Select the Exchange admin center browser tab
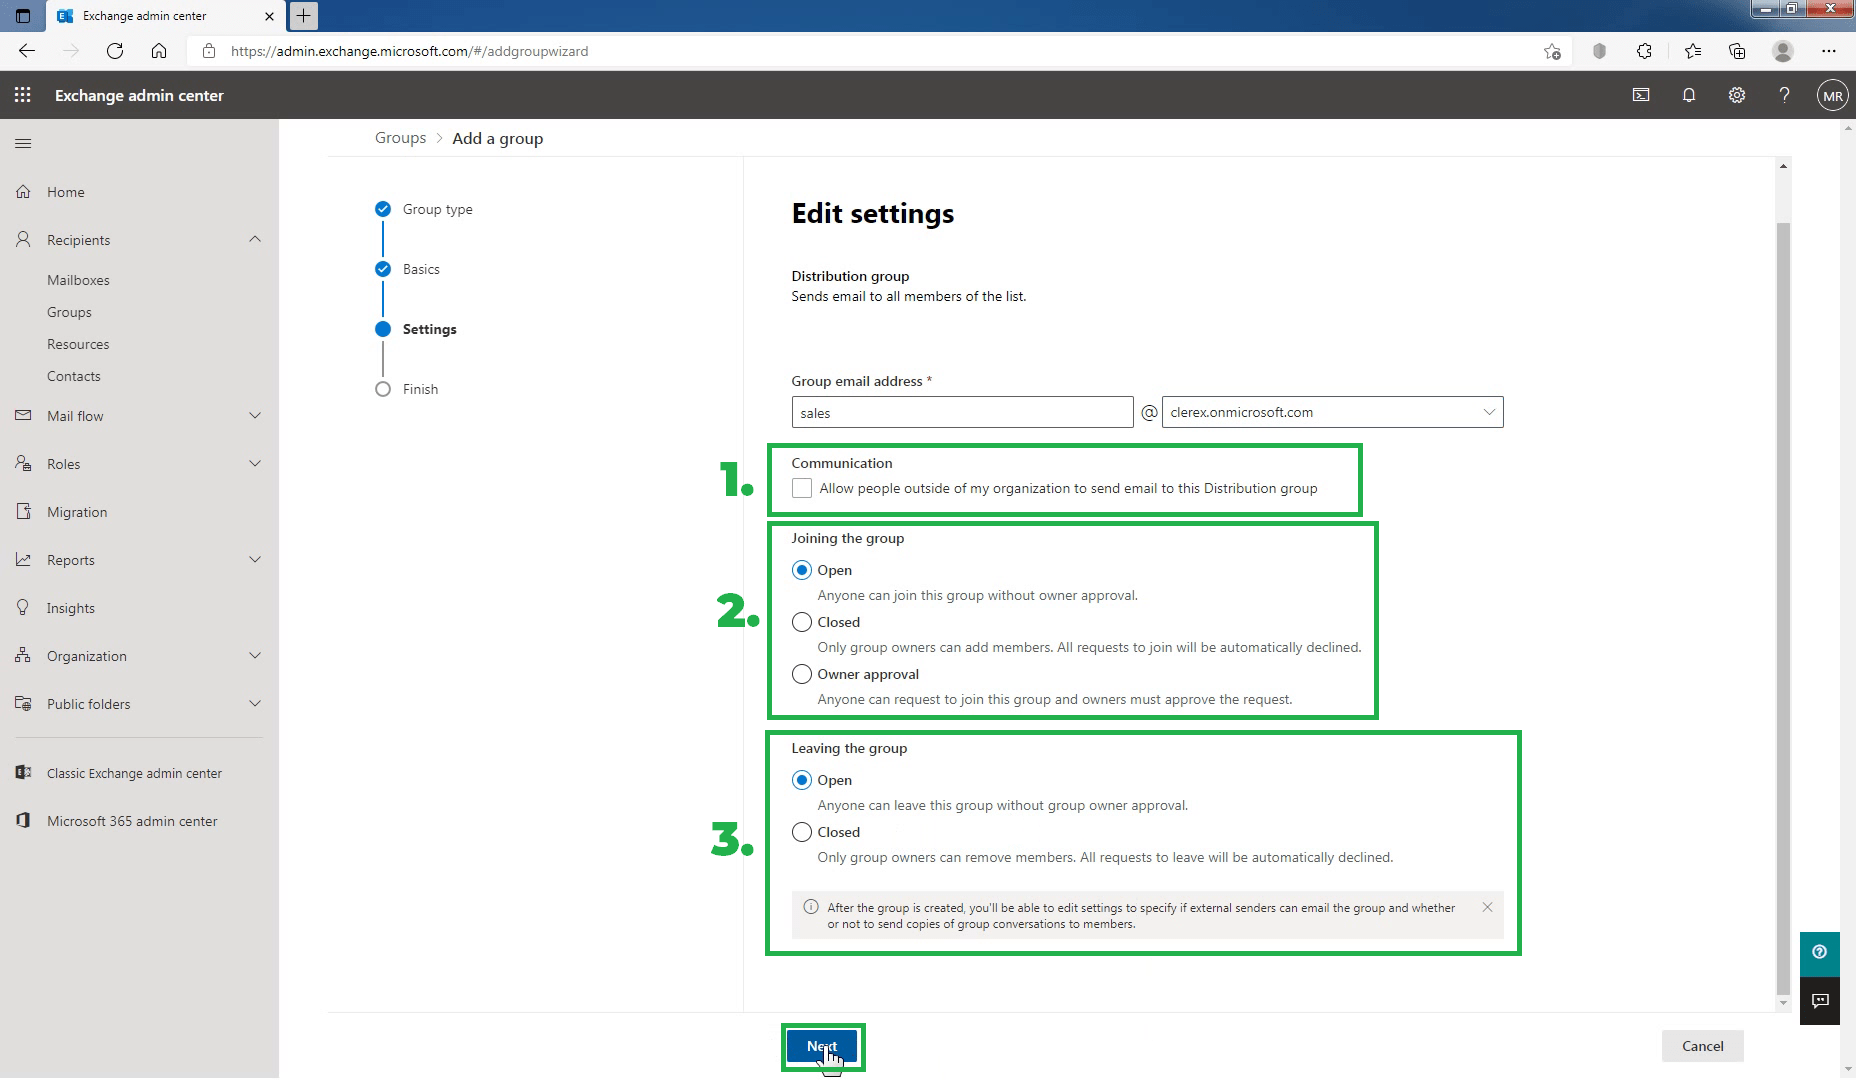The width and height of the screenshot is (1856, 1080). [144, 16]
